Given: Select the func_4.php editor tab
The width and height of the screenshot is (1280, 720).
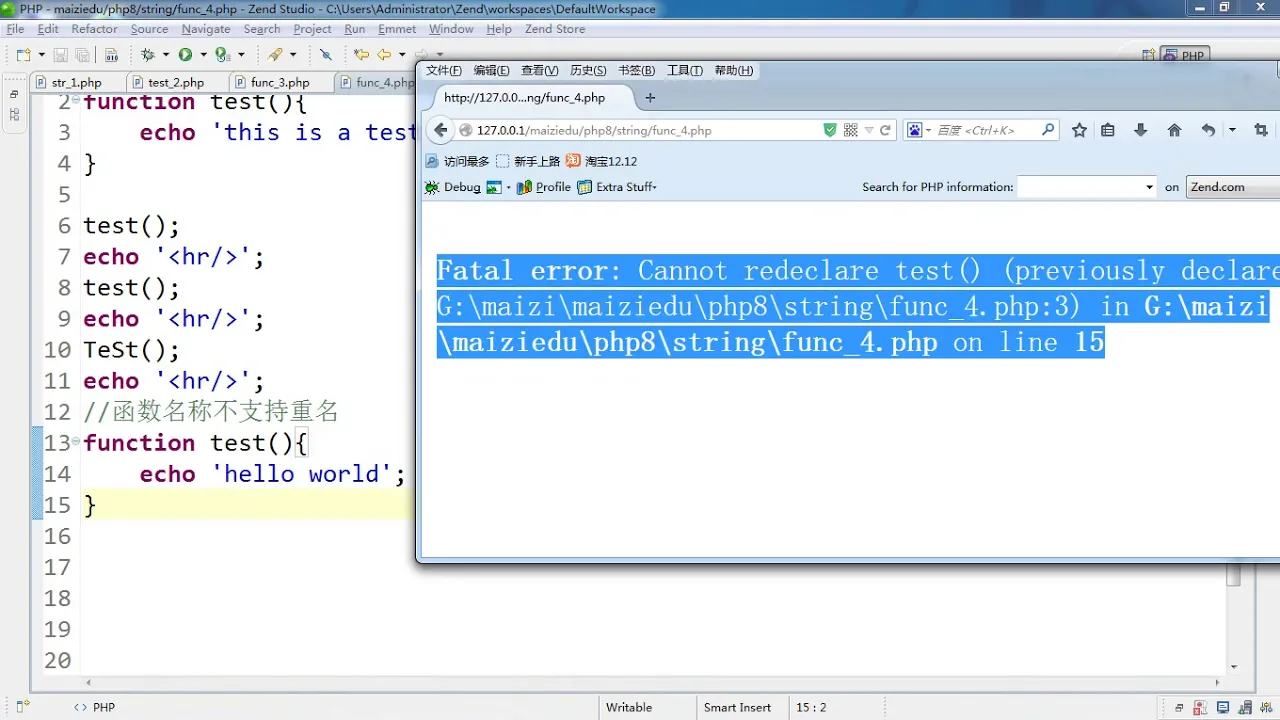Looking at the screenshot, I should coord(378,83).
